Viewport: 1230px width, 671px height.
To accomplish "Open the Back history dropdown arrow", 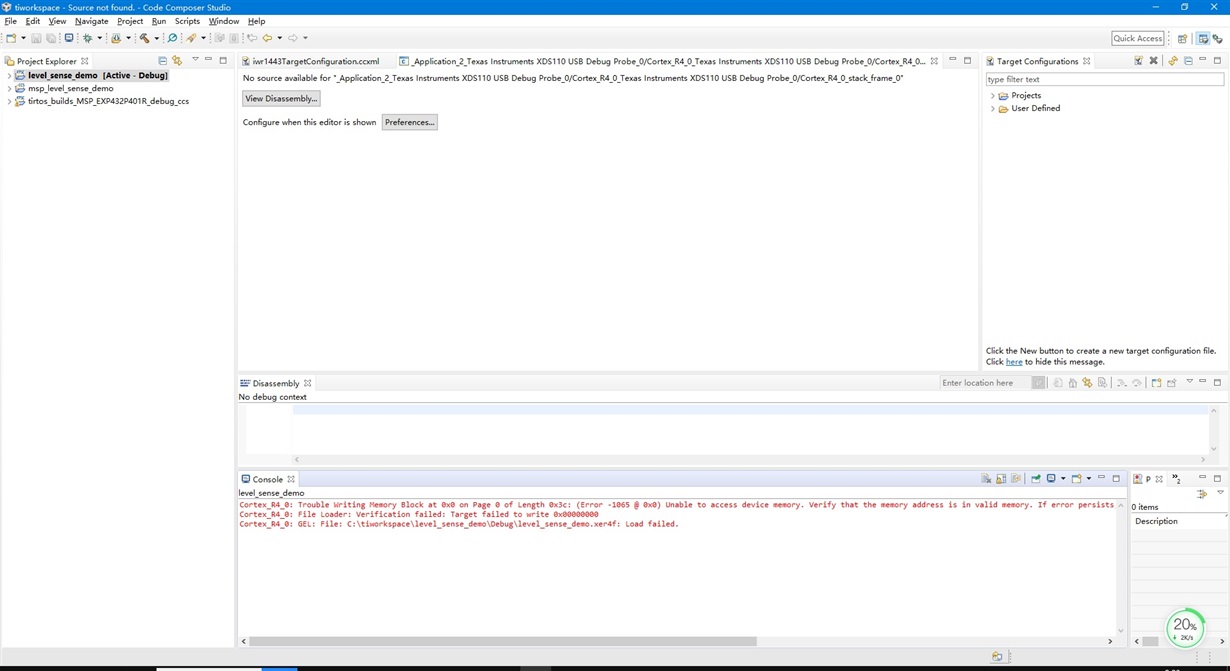I will [279, 38].
